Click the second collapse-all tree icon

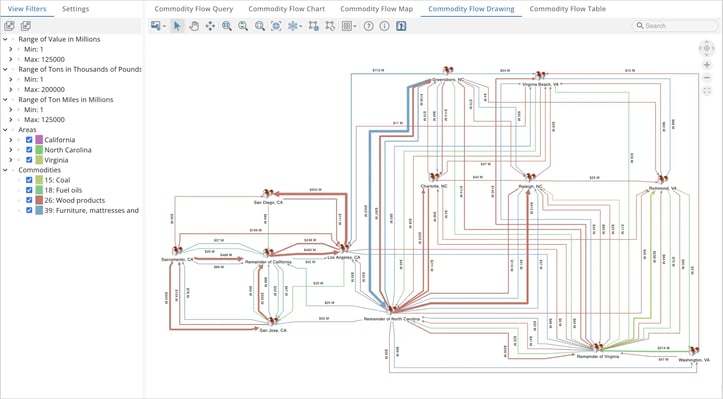pyautogui.click(x=26, y=26)
